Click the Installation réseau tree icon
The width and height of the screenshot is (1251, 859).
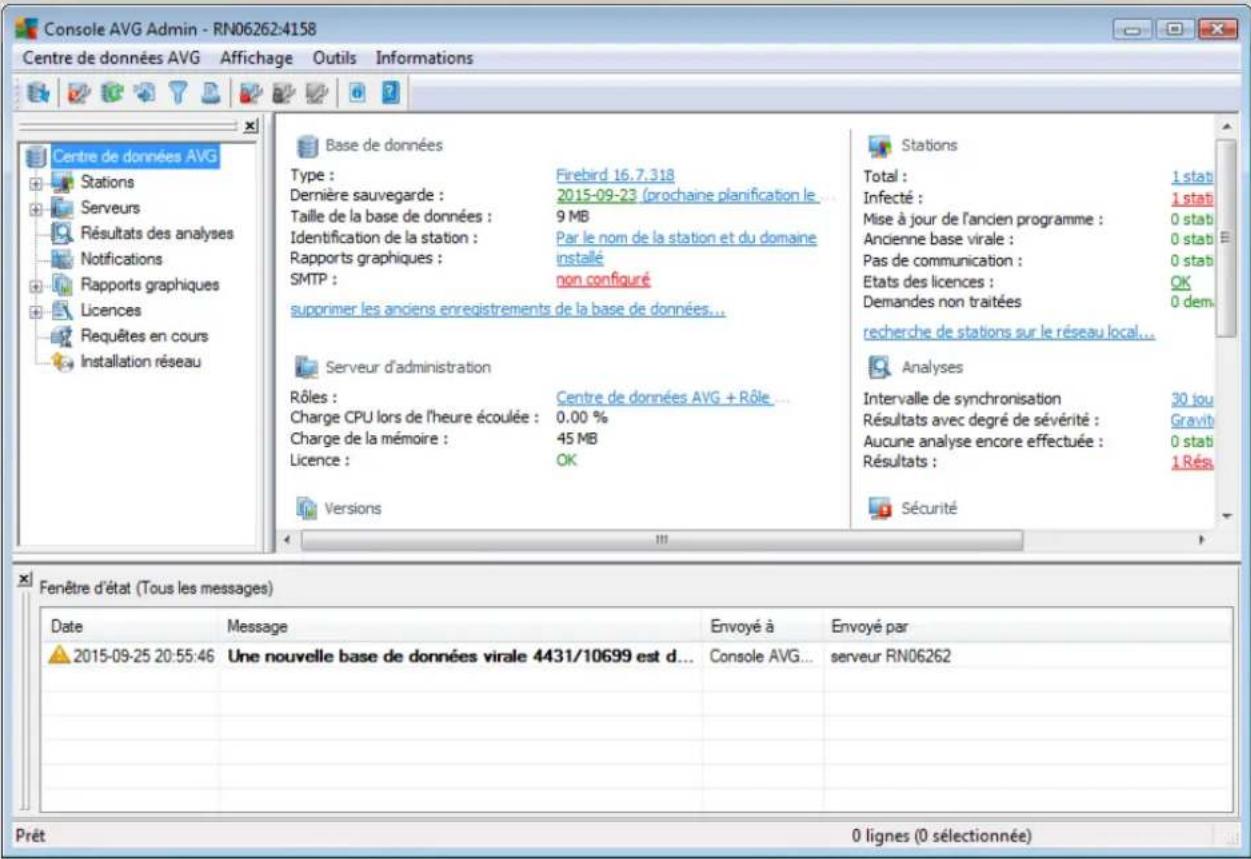point(62,362)
